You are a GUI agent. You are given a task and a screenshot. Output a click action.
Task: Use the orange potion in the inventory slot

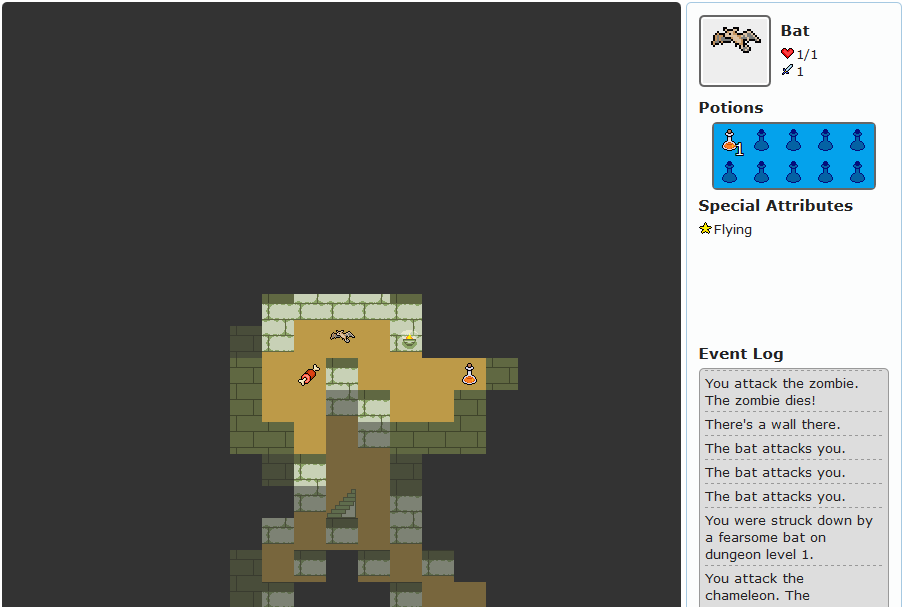[730, 141]
